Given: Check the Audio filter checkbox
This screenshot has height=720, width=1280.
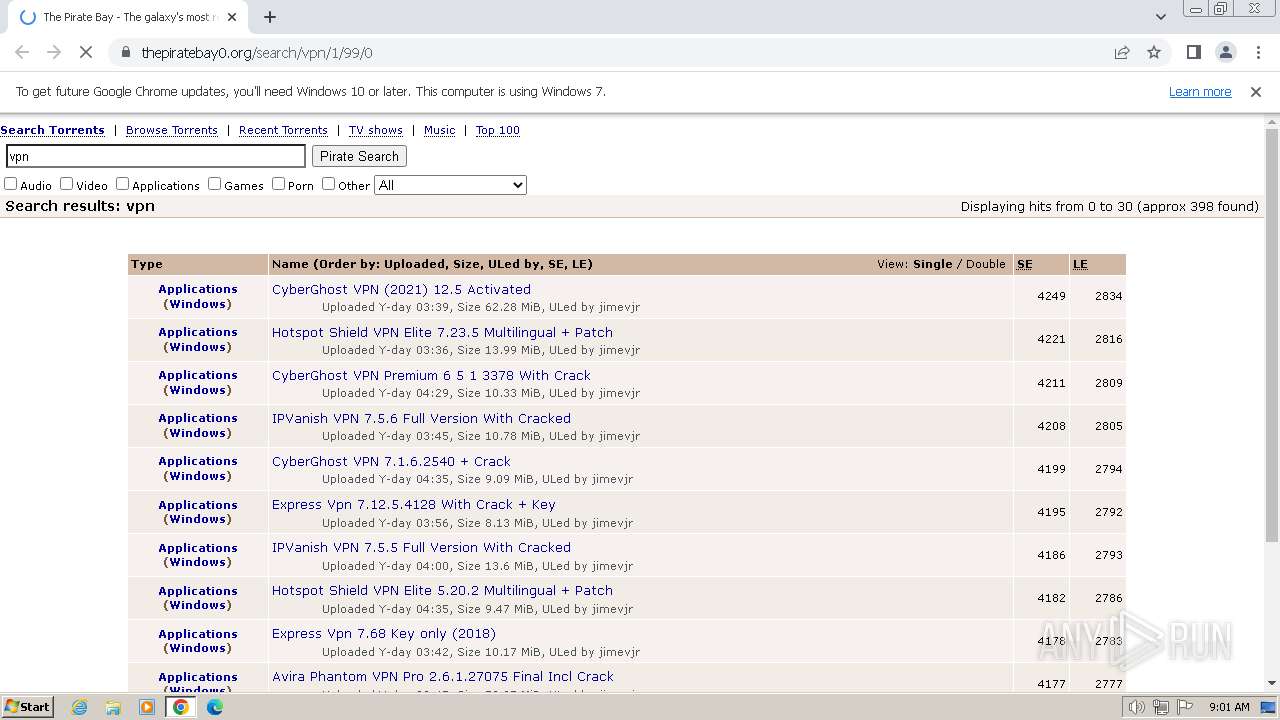Looking at the screenshot, I should pos(11,184).
